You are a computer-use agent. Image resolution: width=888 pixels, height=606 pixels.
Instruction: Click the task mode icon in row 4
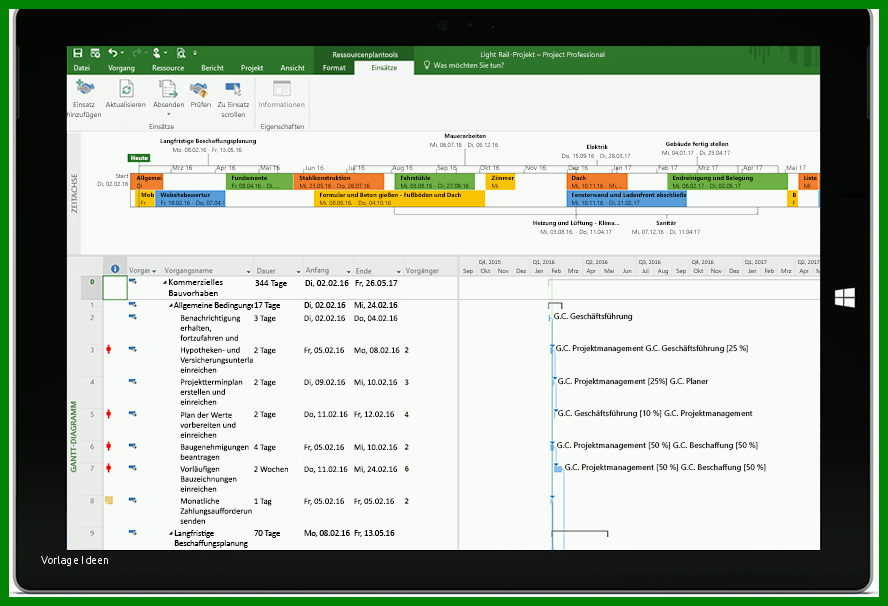click(x=133, y=381)
